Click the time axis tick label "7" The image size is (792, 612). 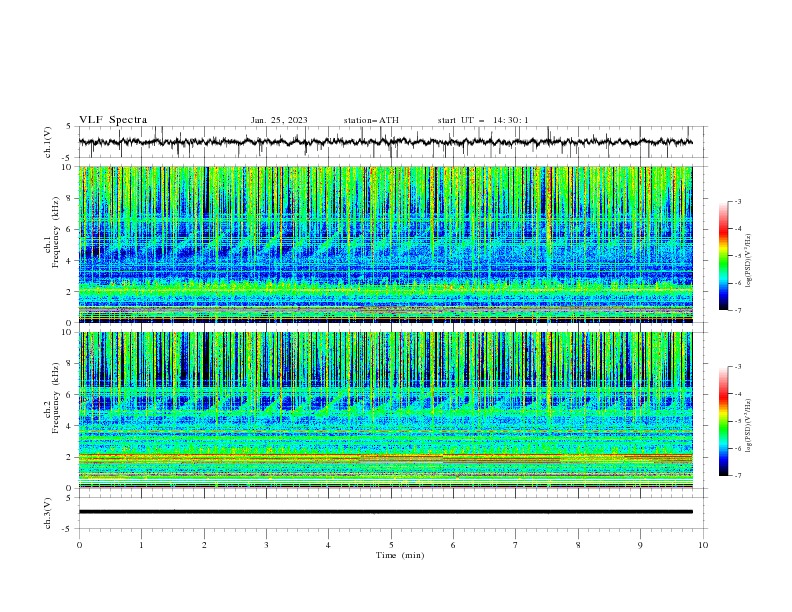point(516,545)
